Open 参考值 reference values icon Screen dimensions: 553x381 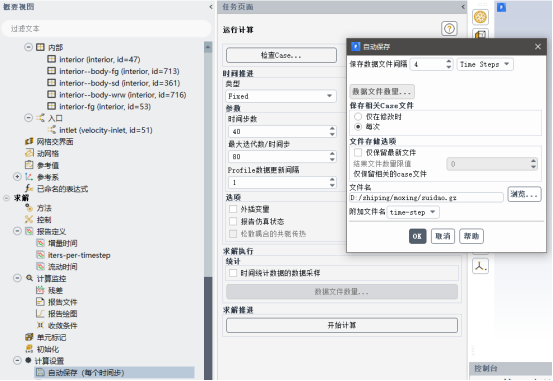(29, 165)
